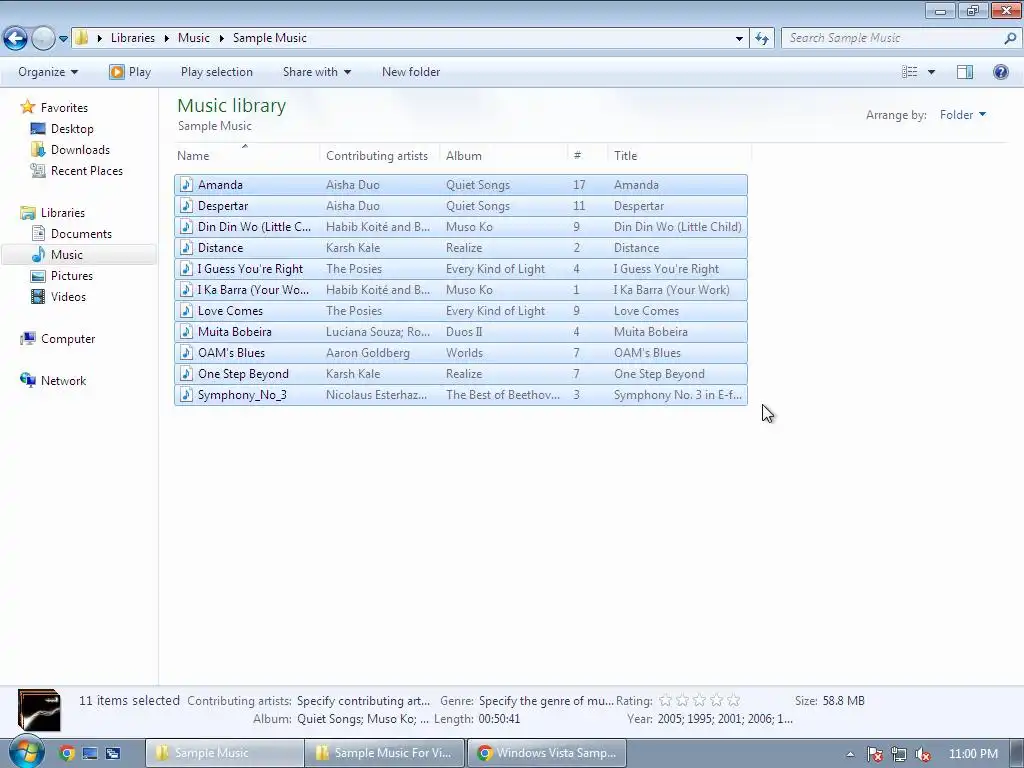Click the Play button in the toolbar
Image resolution: width=1024 pixels, height=768 pixels.
[x=130, y=72]
